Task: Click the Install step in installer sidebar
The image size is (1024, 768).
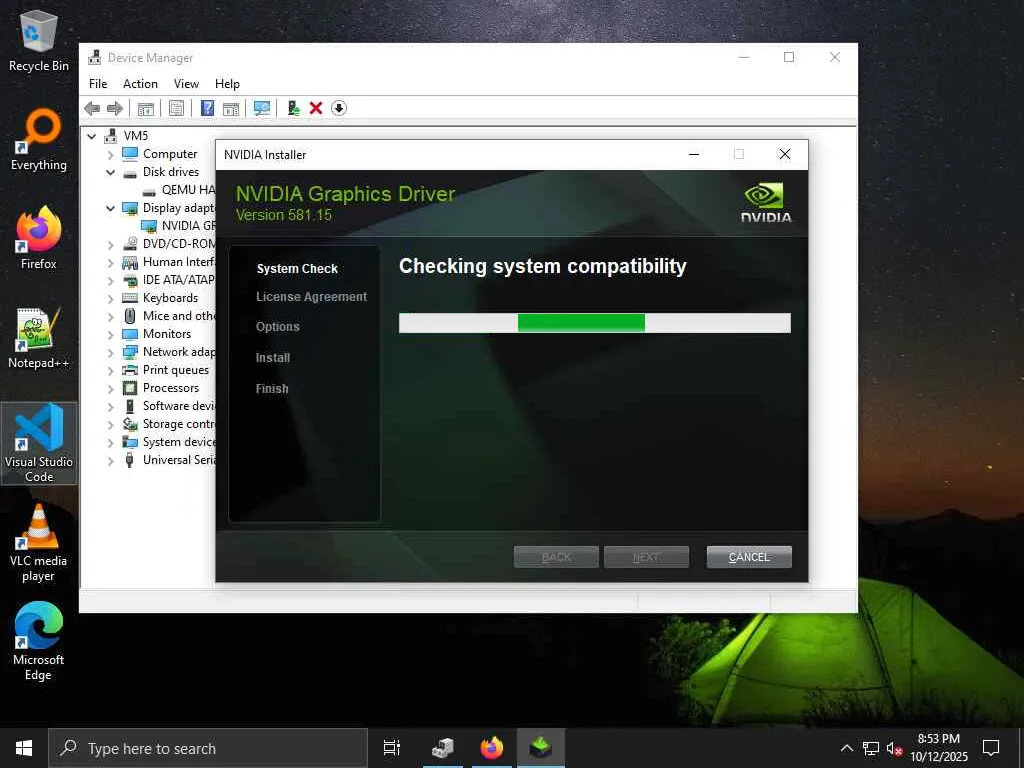Action: (x=273, y=358)
